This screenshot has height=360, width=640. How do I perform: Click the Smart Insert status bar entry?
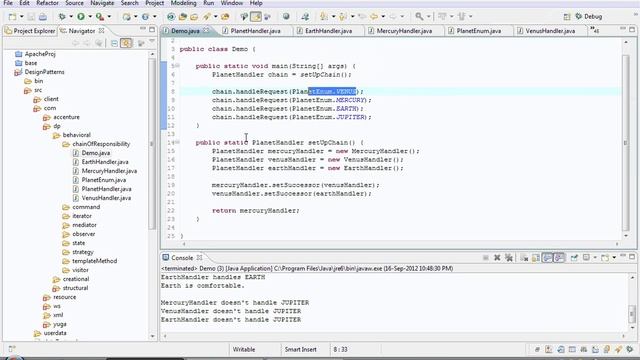pos(300,349)
